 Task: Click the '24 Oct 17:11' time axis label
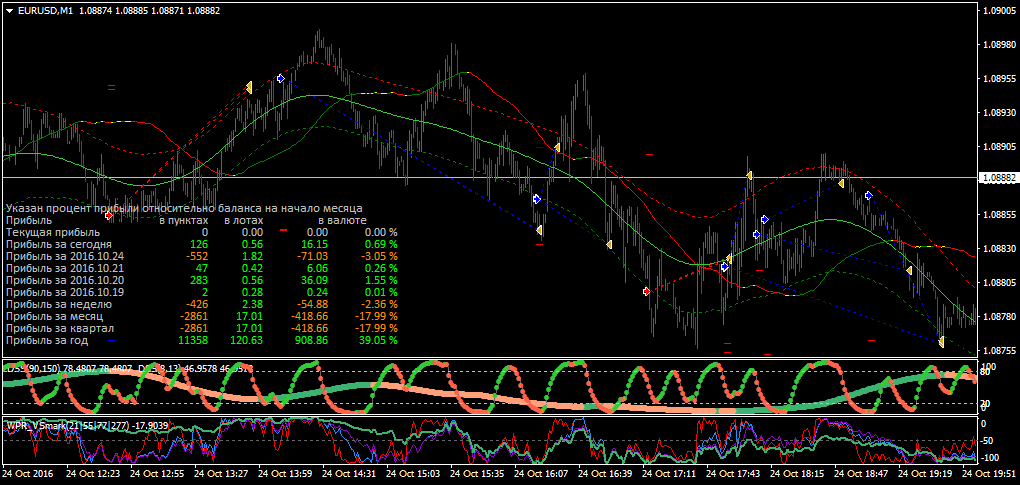(x=669, y=474)
